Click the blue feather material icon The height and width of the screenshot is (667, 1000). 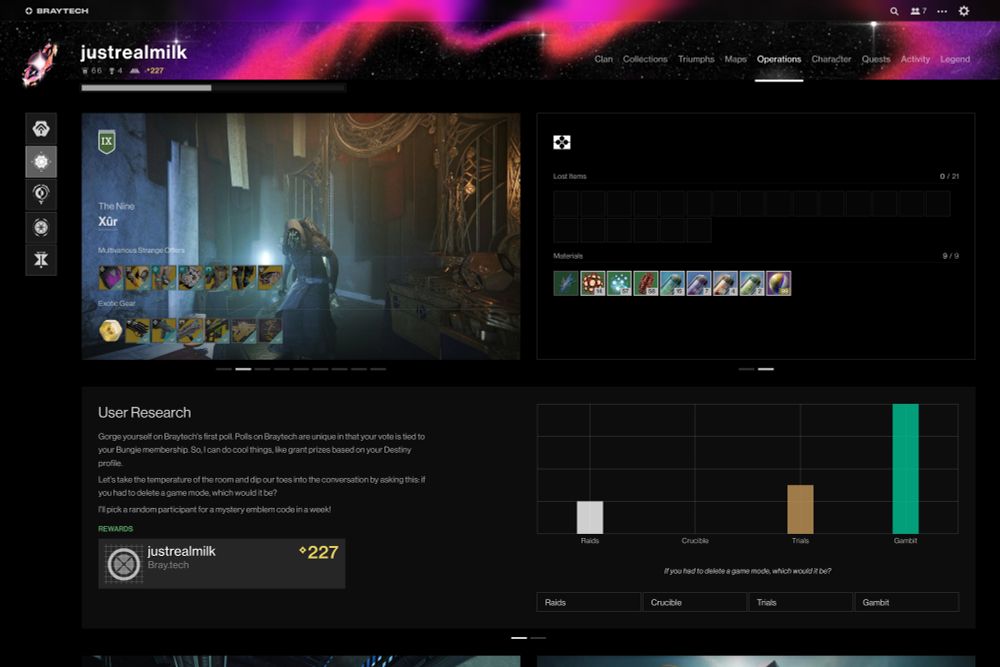pyautogui.click(x=566, y=283)
